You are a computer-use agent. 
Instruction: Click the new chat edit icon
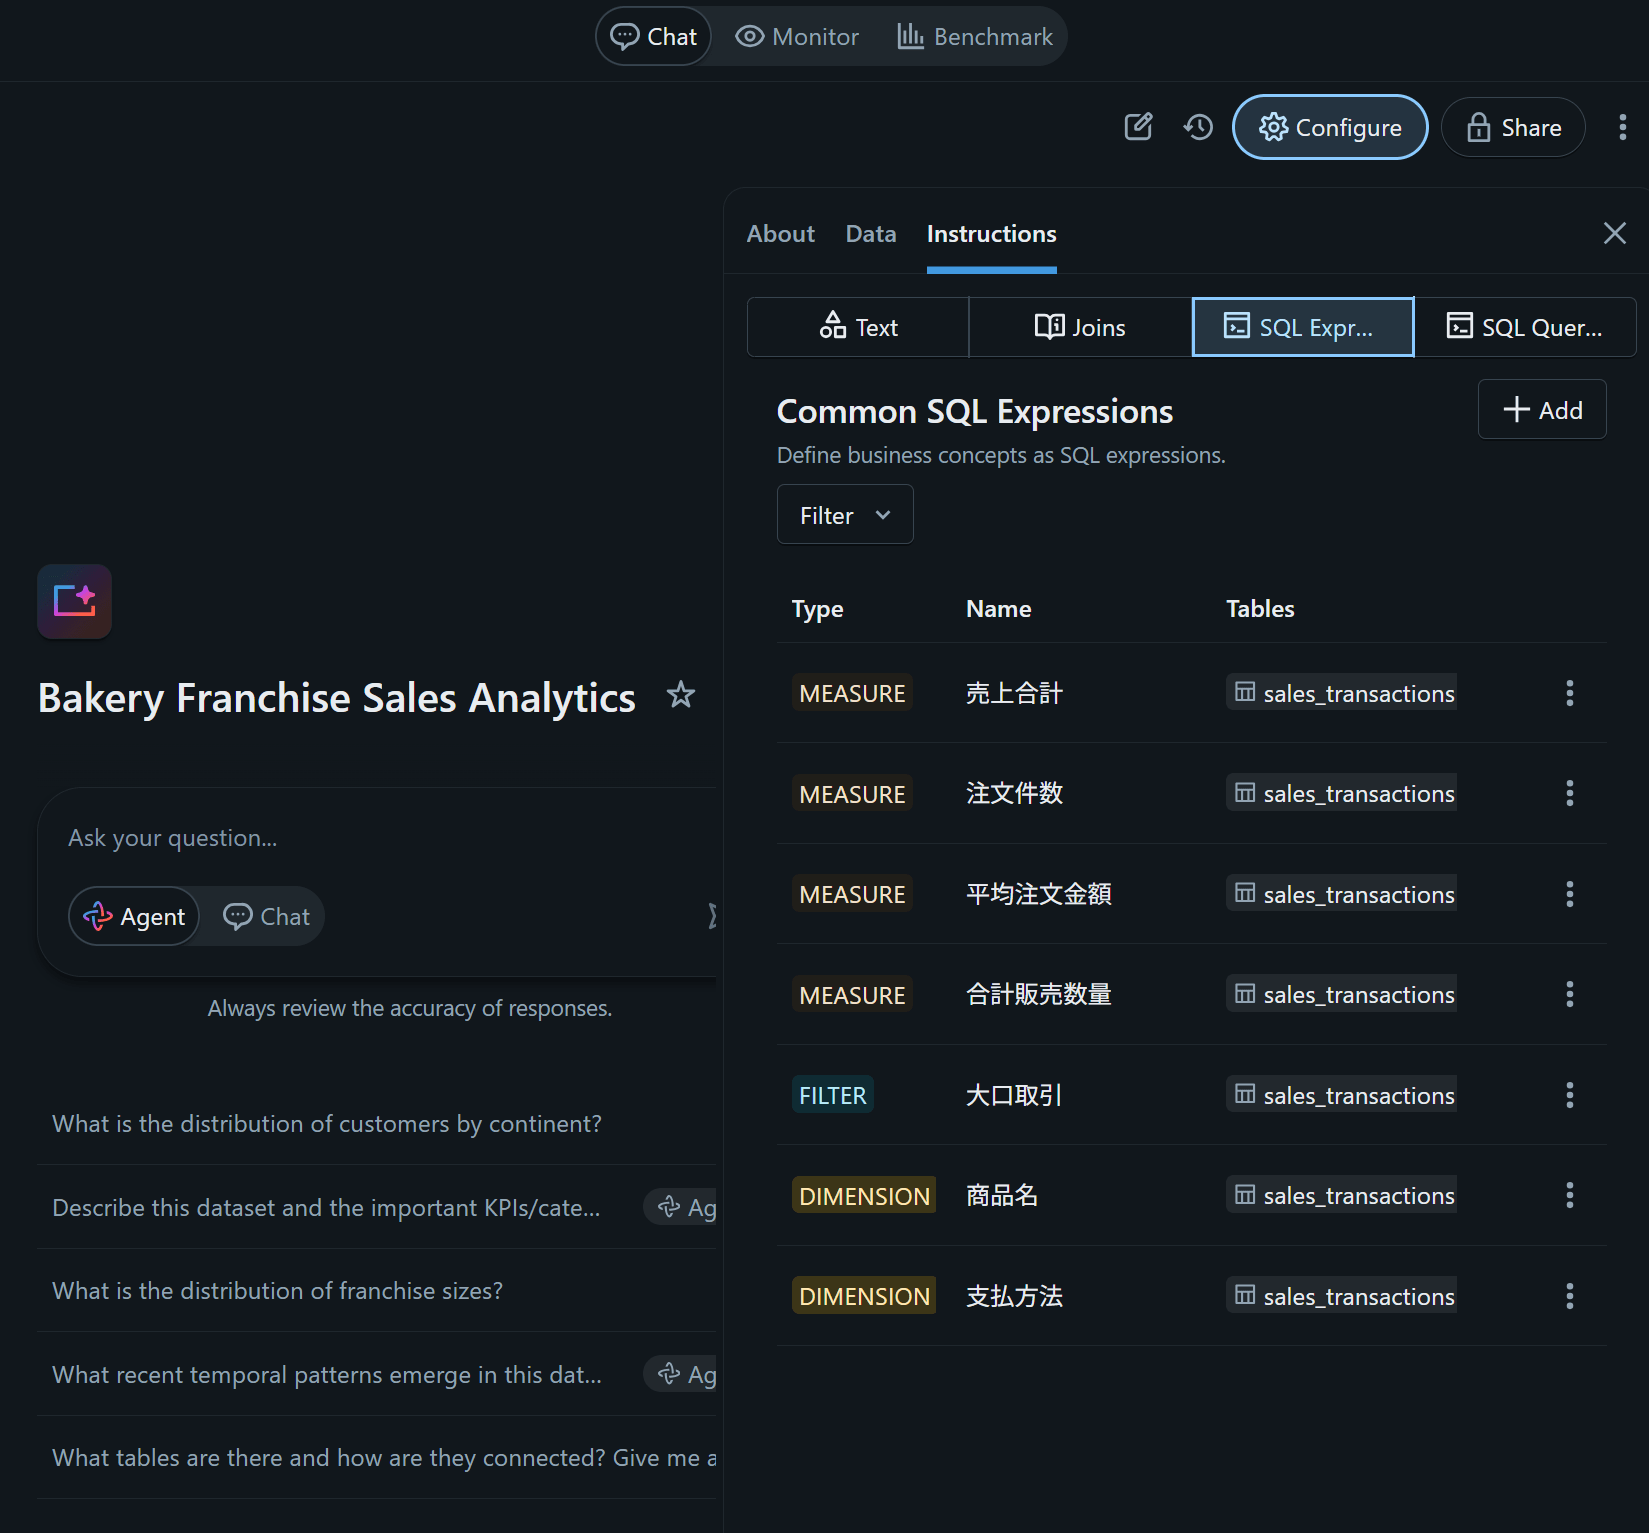click(x=1138, y=127)
